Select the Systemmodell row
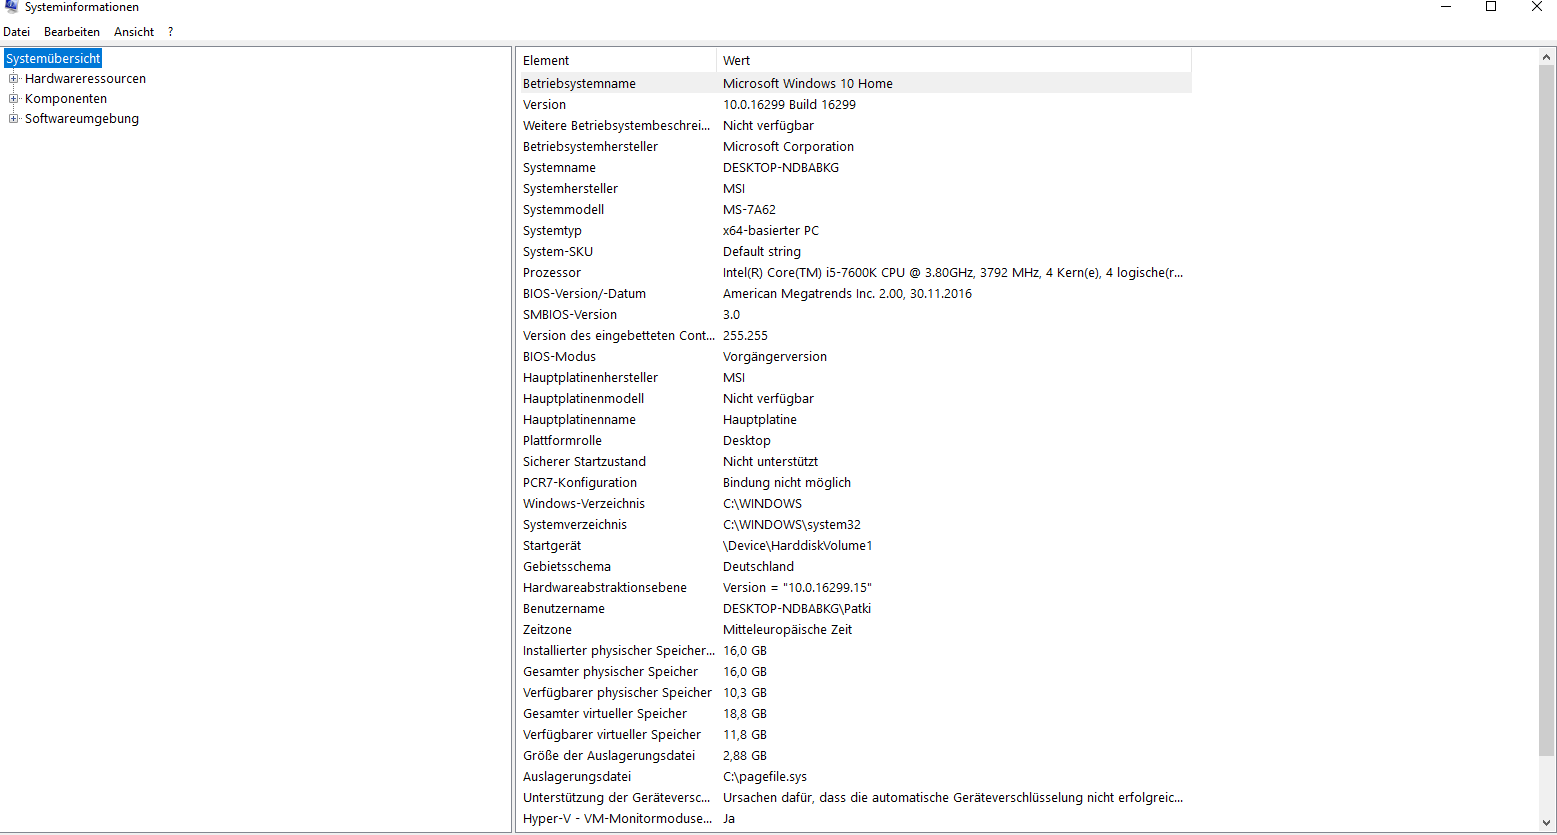 pyautogui.click(x=854, y=210)
